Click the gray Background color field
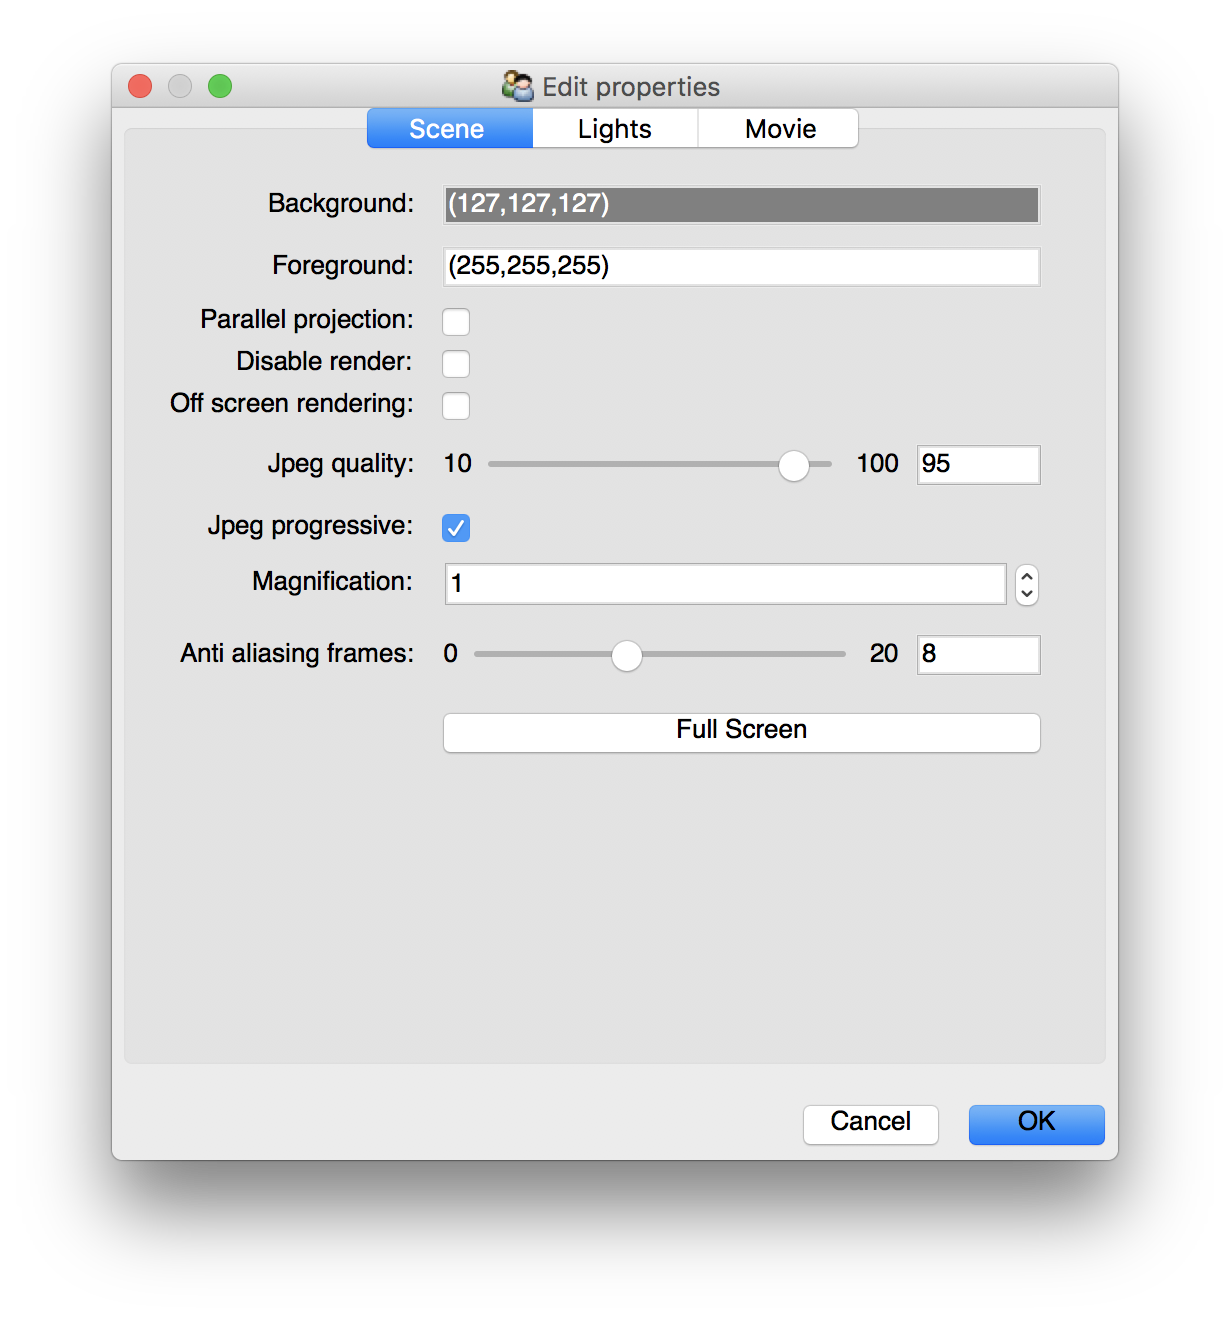The image size is (1230, 1320). tap(742, 204)
